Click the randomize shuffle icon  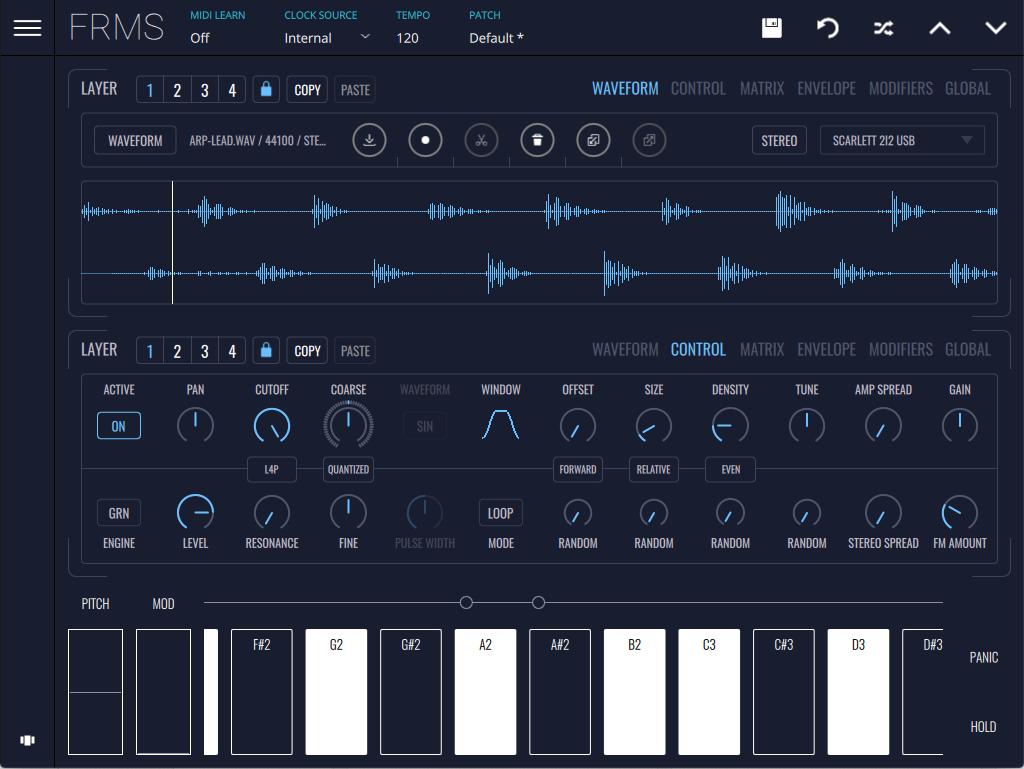pyautogui.click(x=883, y=28)
